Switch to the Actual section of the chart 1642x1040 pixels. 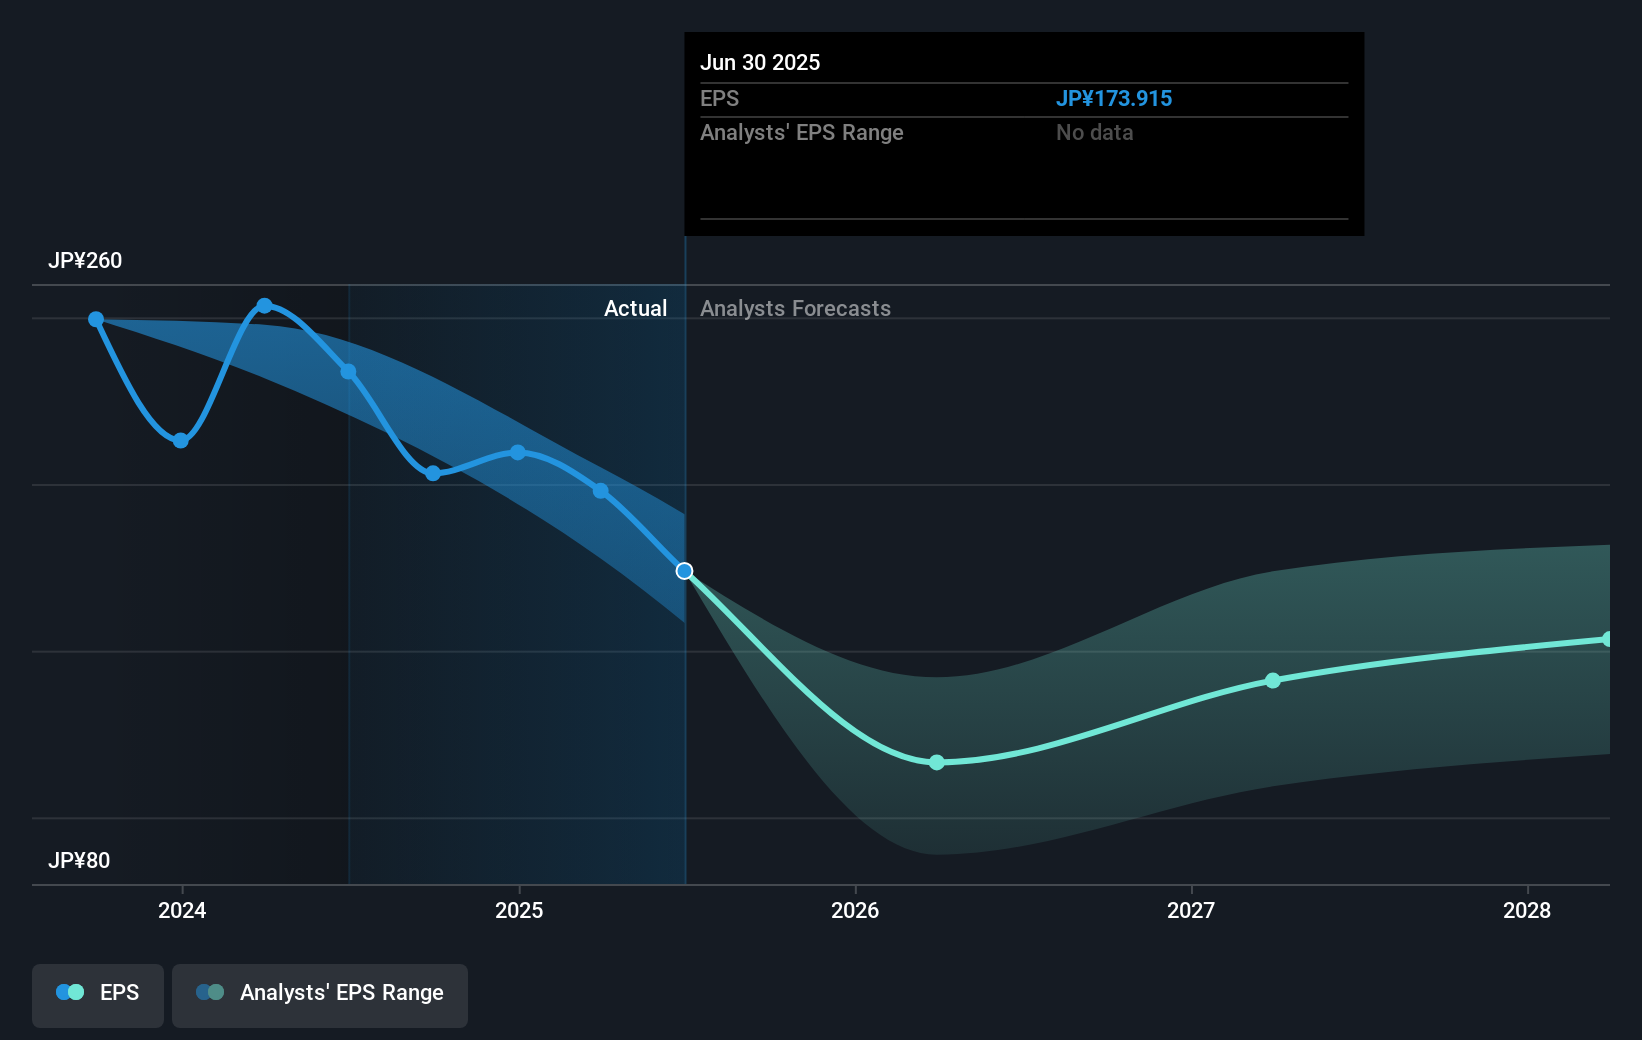click(636, 308)
